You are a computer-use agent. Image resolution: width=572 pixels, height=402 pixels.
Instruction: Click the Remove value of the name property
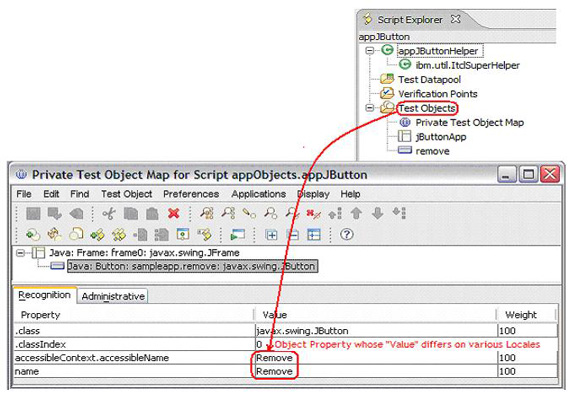click(x=274, y=371)
